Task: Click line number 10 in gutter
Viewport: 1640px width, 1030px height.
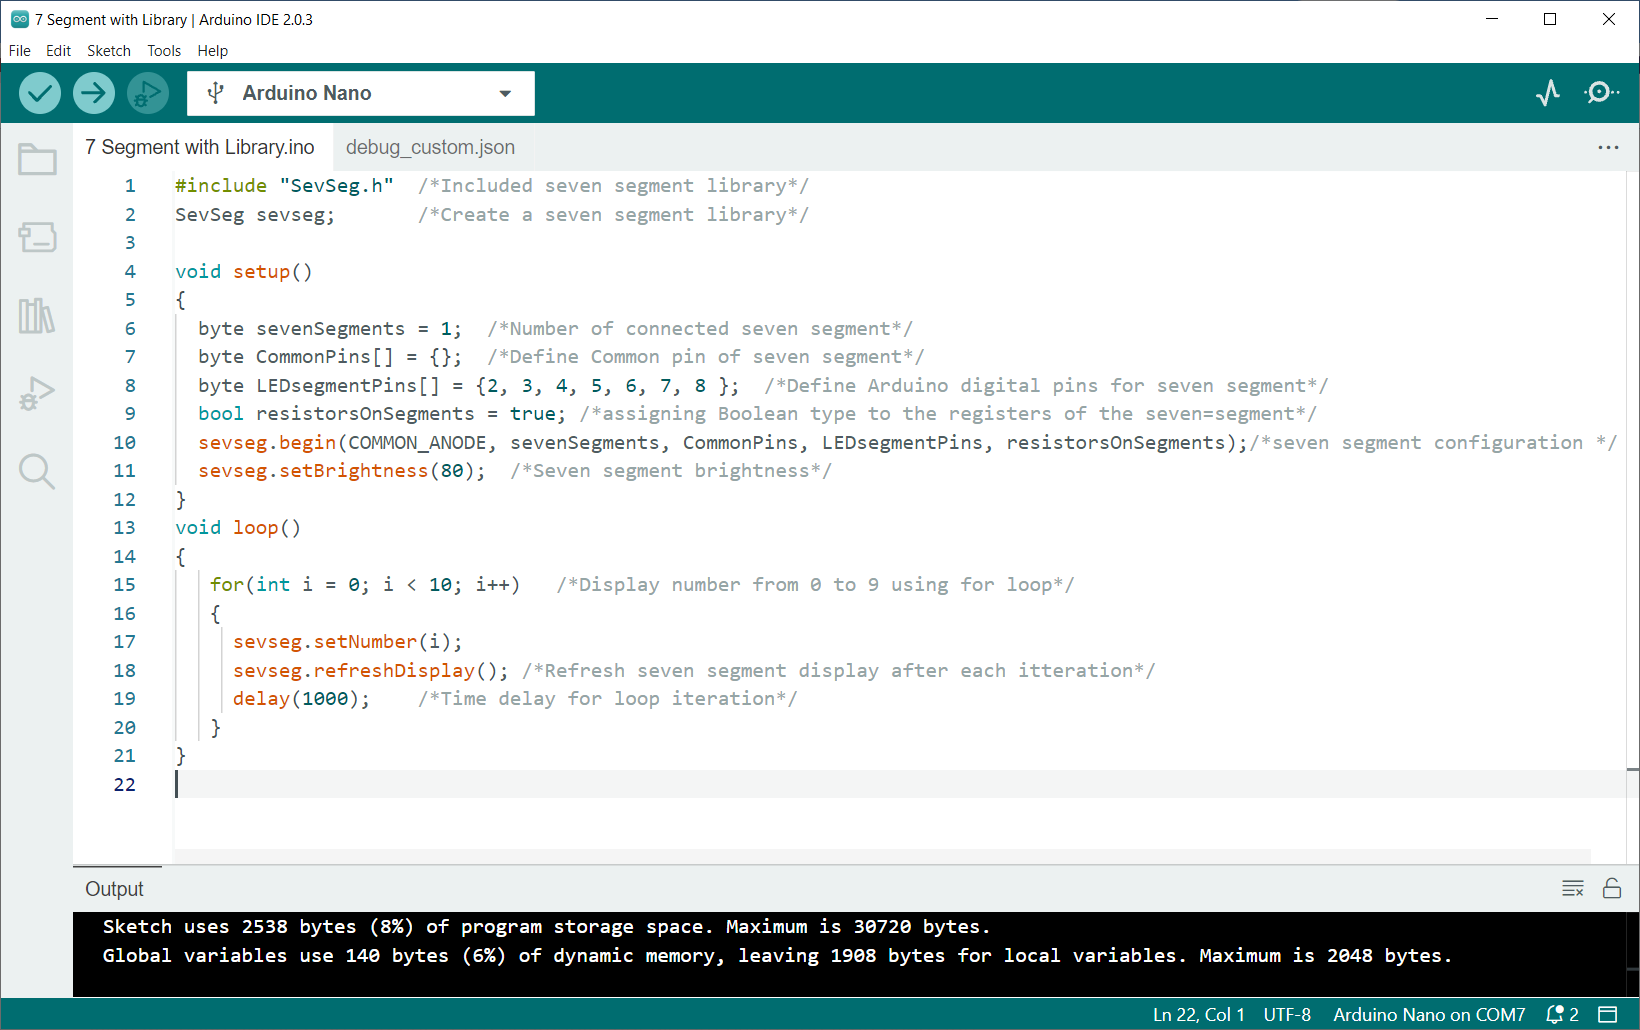Action: (x=124, y=442)
